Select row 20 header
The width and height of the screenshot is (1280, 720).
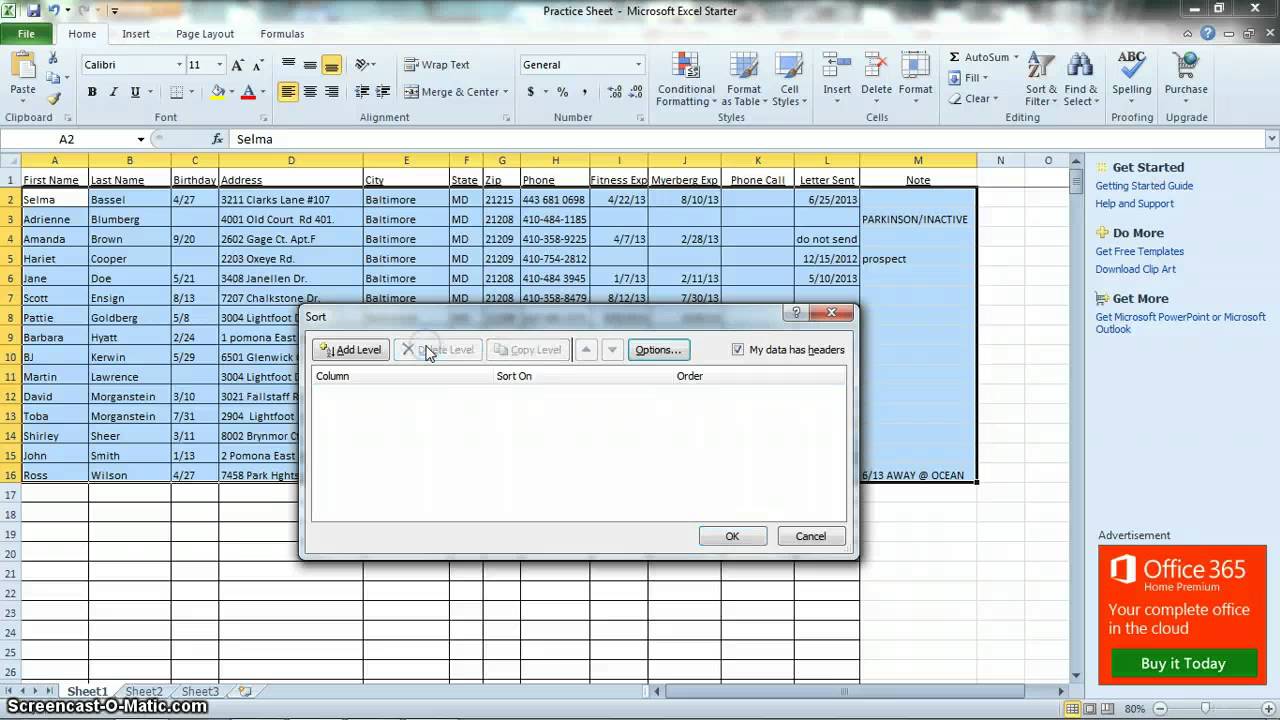10,554
